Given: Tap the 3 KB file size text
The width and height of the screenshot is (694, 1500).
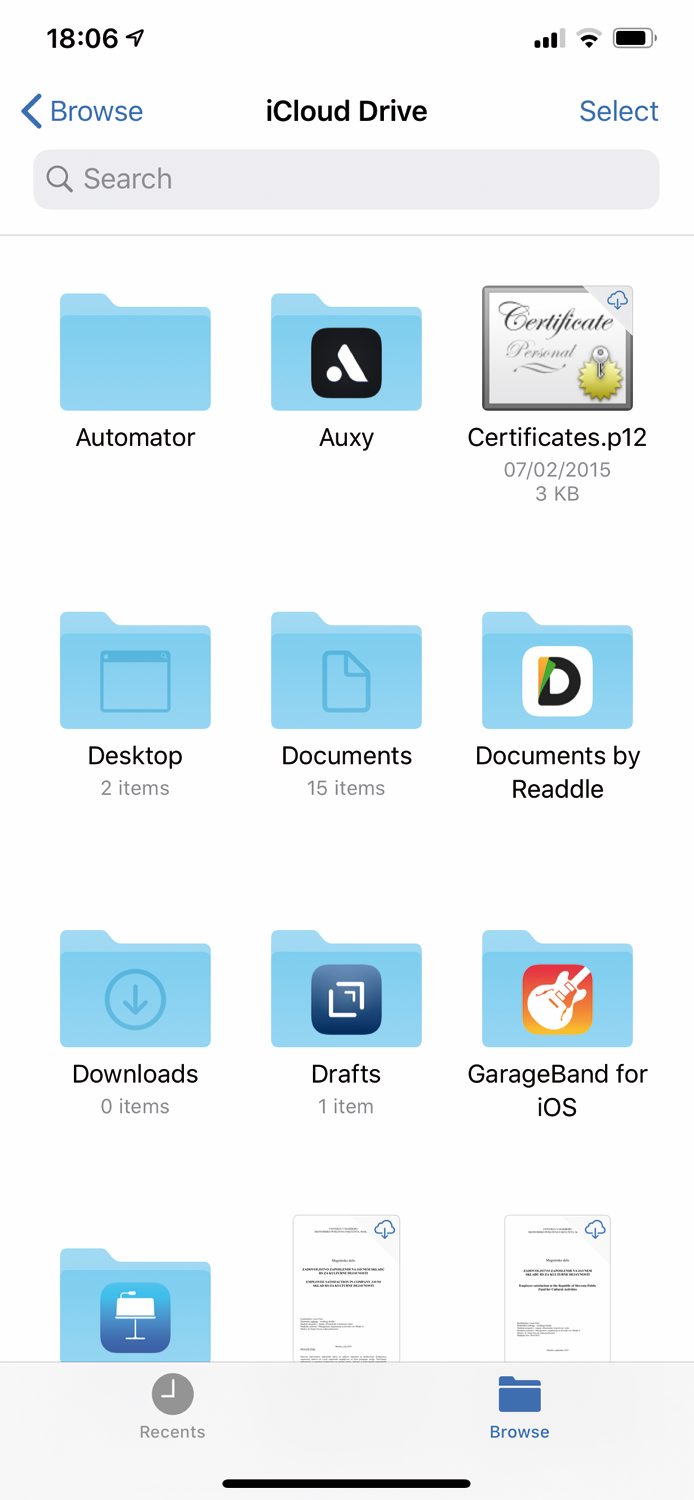Looking at the screenshot, I should tap(557, 493).
